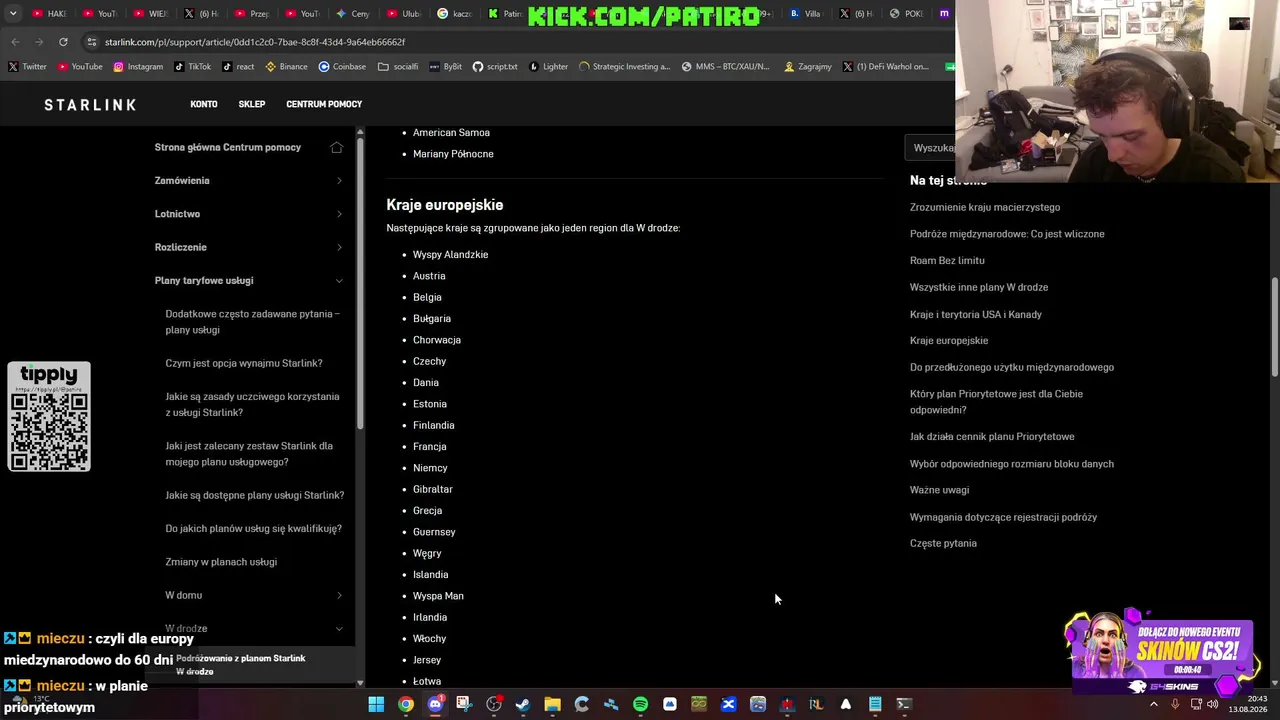1280x720 pixels.
Task: Show hidden system tray icons
Action: pyautogui.click(x=1153, y=704)
